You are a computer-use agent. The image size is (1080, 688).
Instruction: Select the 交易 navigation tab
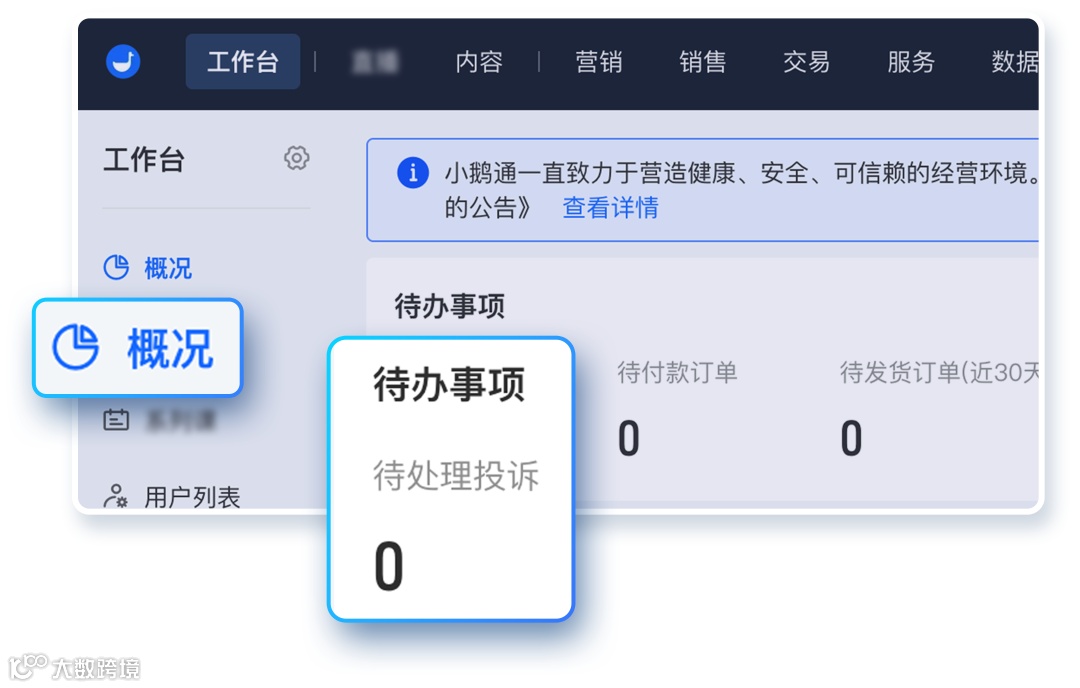coord(807,62)
